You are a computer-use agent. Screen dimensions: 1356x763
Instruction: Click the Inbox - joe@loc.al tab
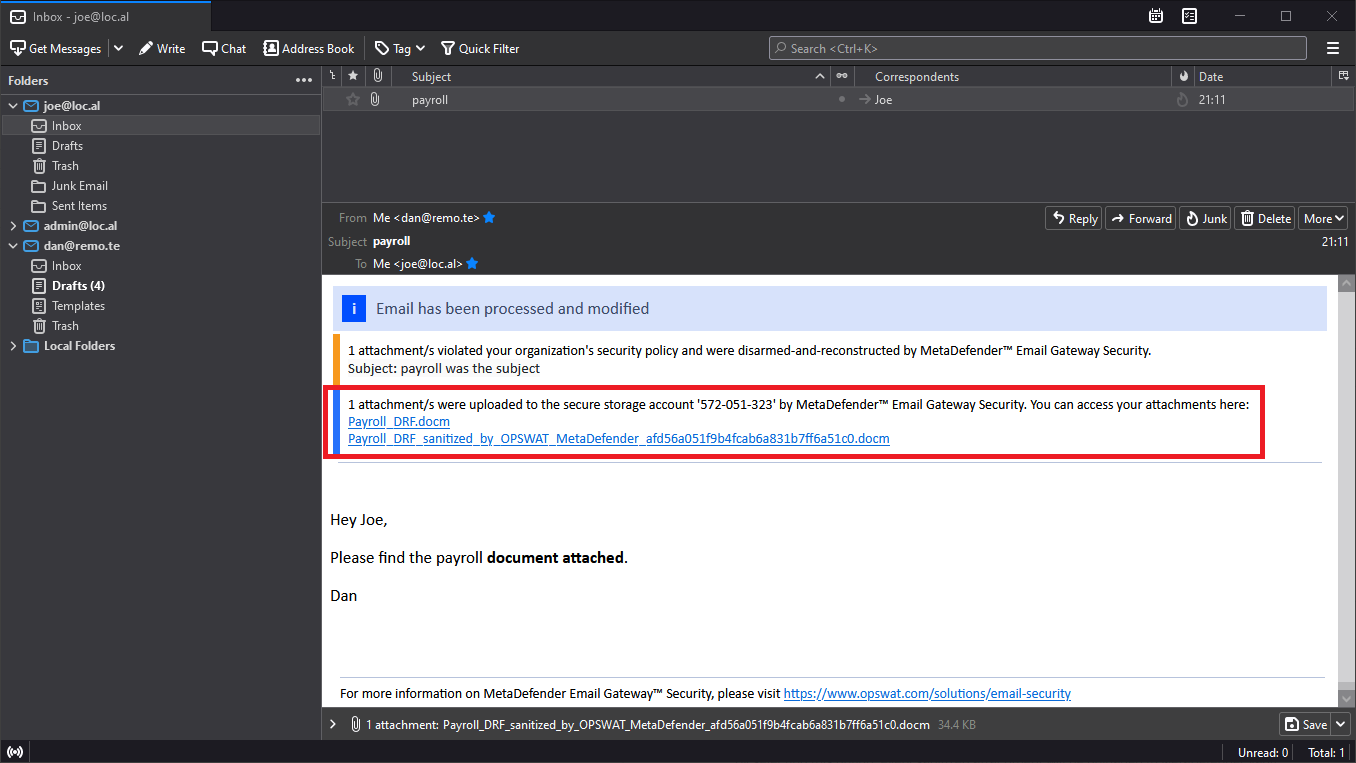pos(105,16)
